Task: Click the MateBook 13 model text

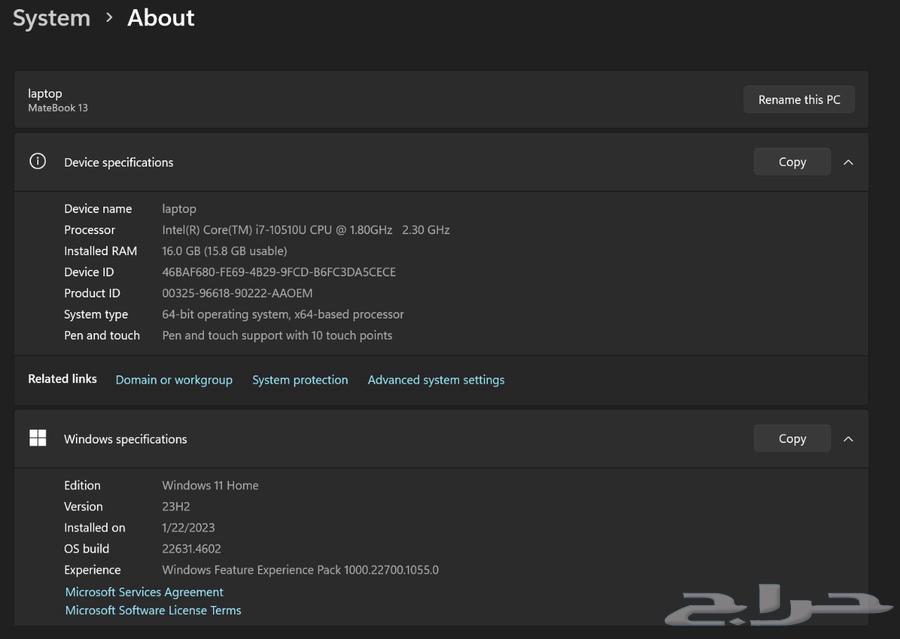Action: pyautogui.click(x=58, y=108)
